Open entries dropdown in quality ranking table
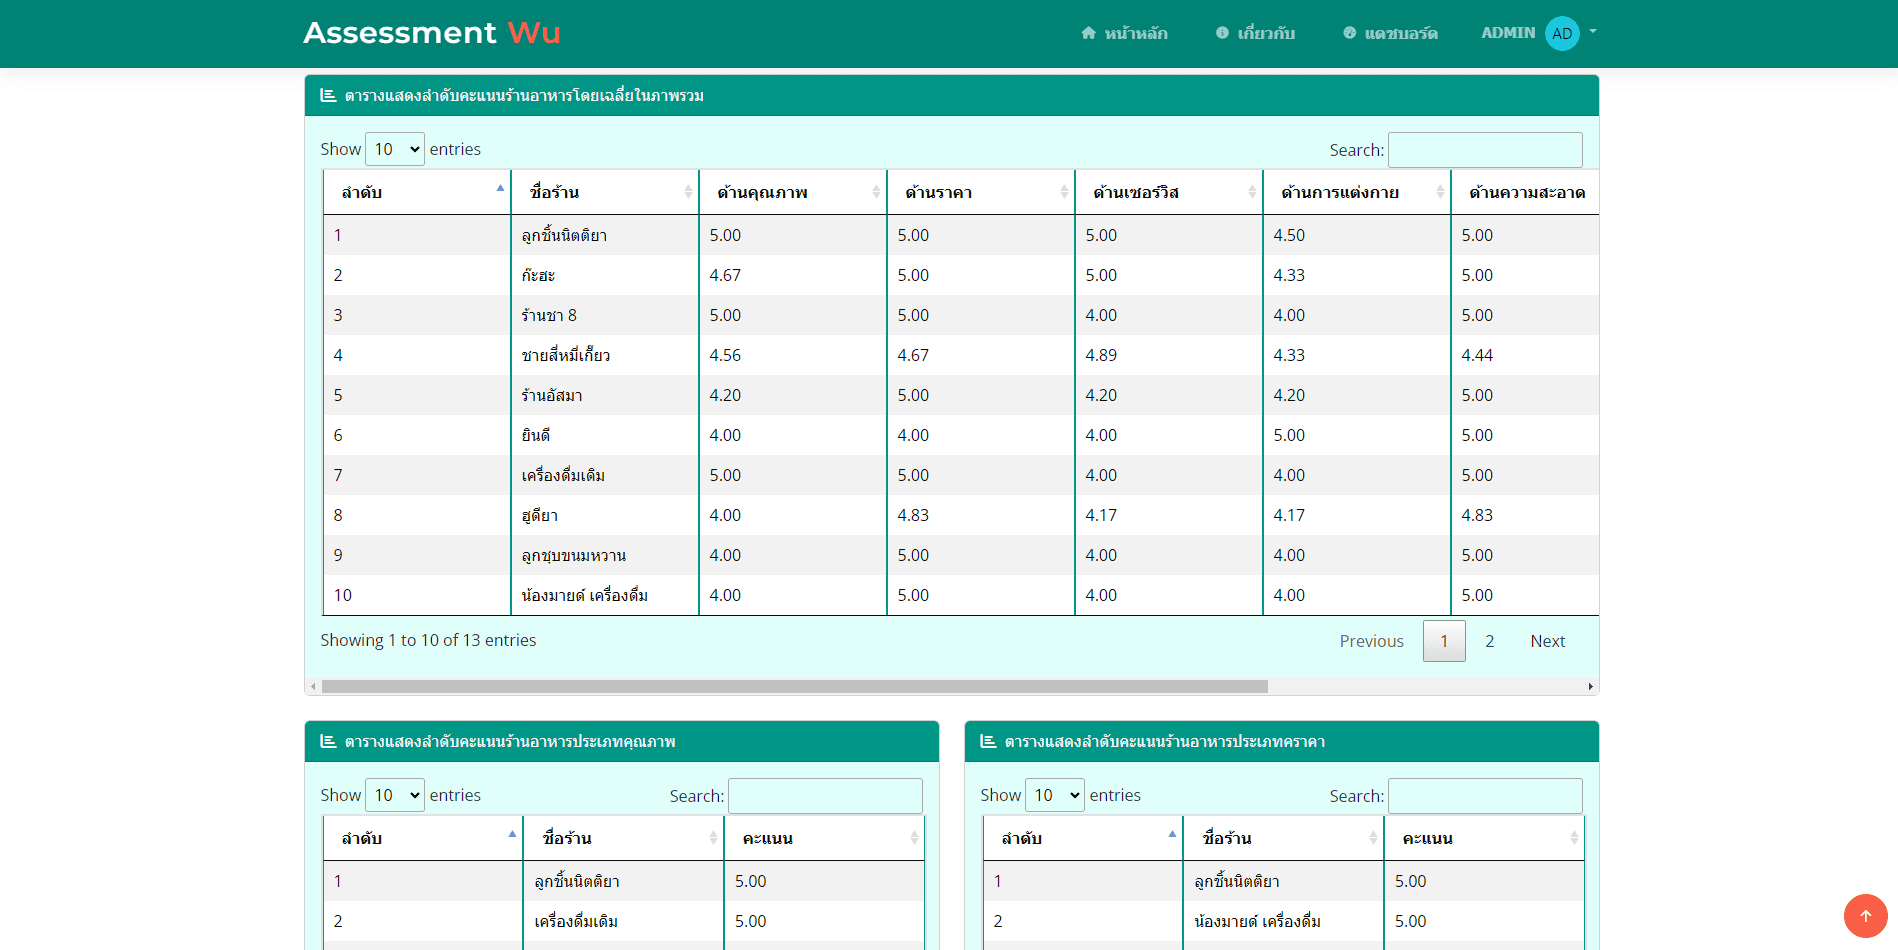 click(395, 795)
